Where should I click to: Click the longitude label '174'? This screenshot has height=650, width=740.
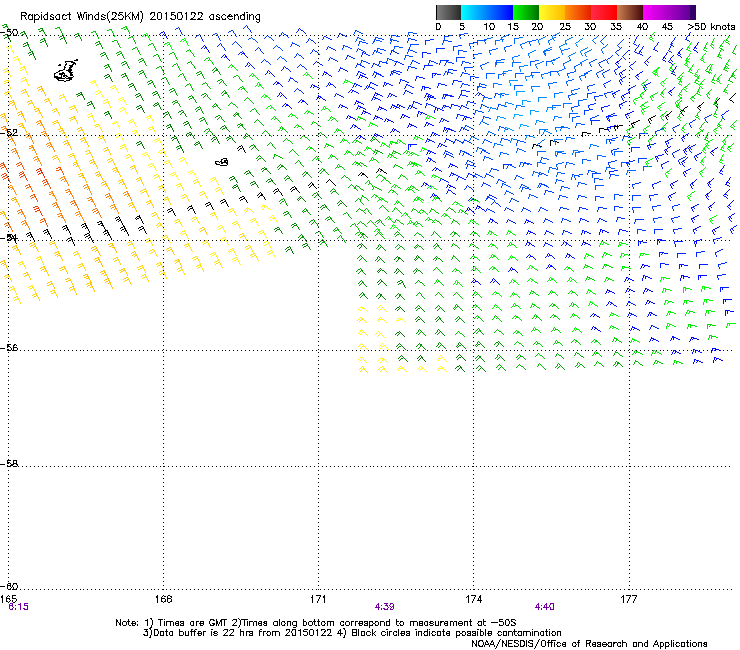473,599
